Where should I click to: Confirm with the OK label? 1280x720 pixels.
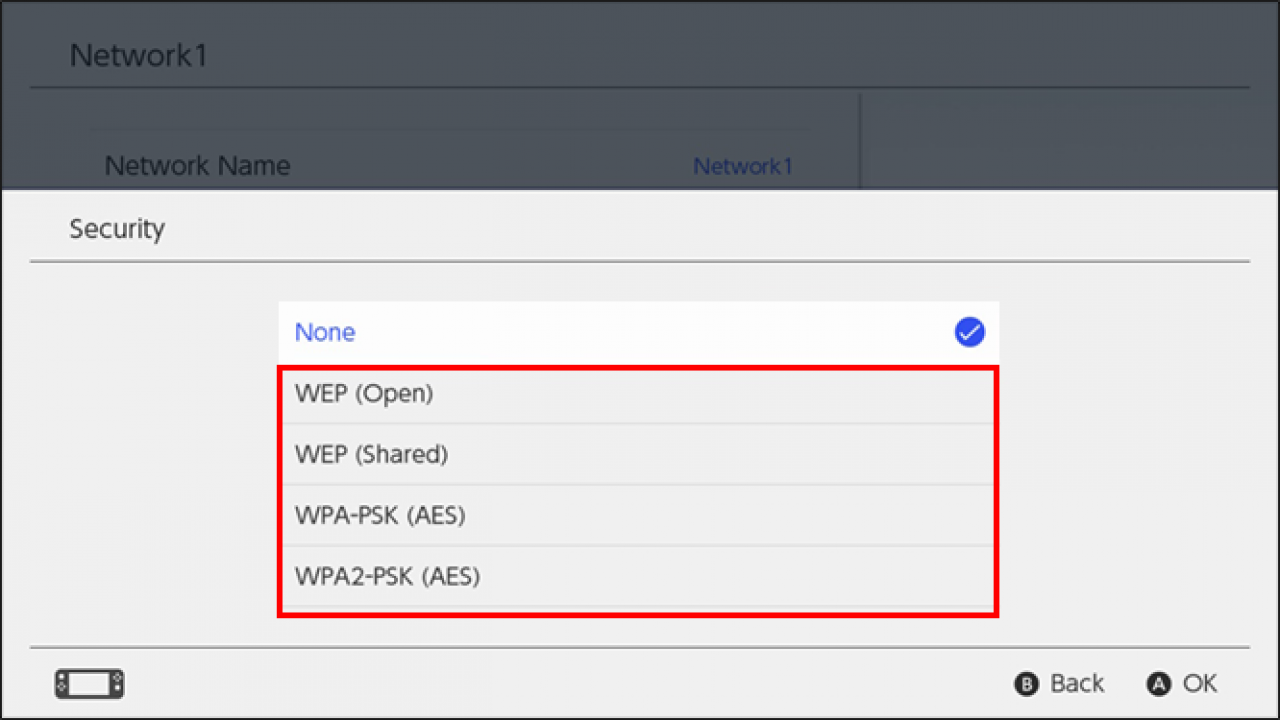tap(1199, 684)
